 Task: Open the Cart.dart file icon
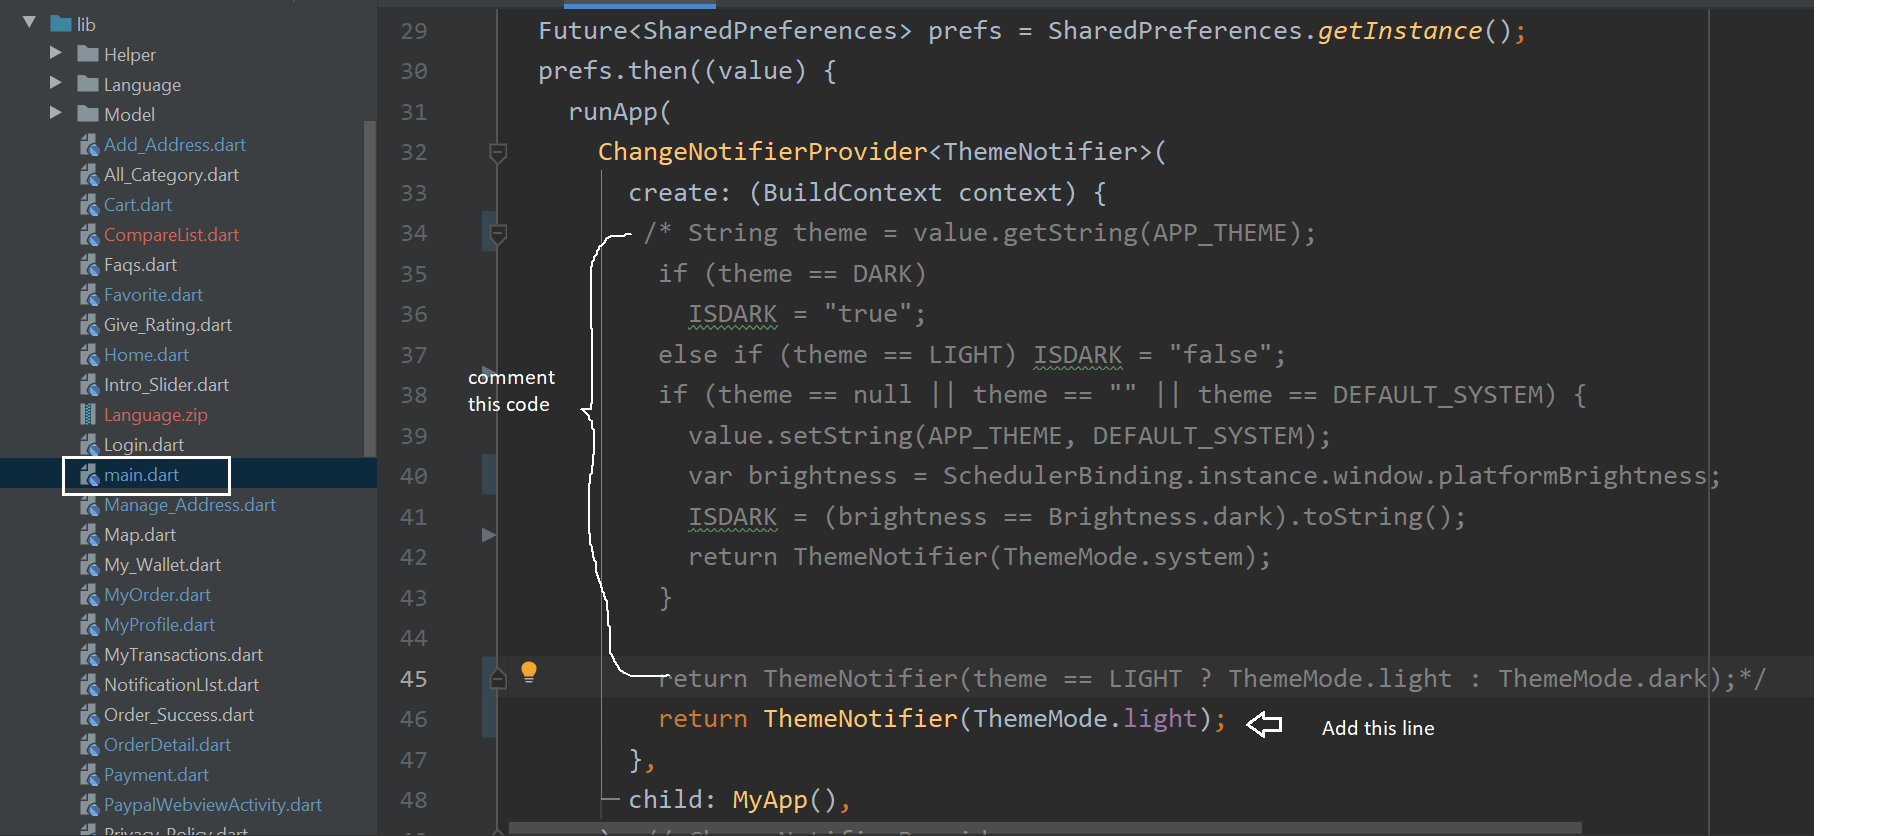coord(90,205)
